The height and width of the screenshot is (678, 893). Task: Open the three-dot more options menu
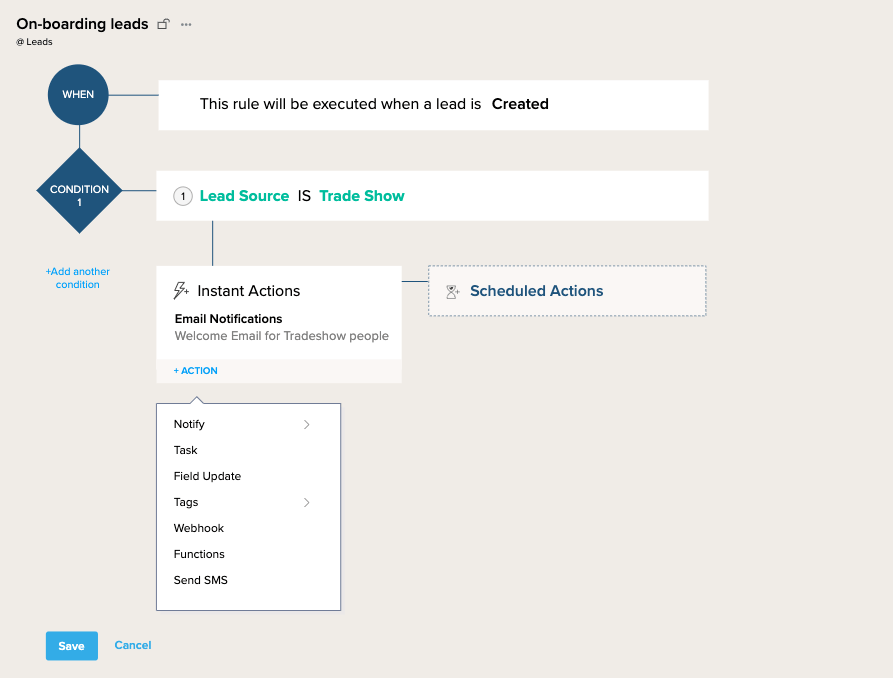click(x=186, y=24)
